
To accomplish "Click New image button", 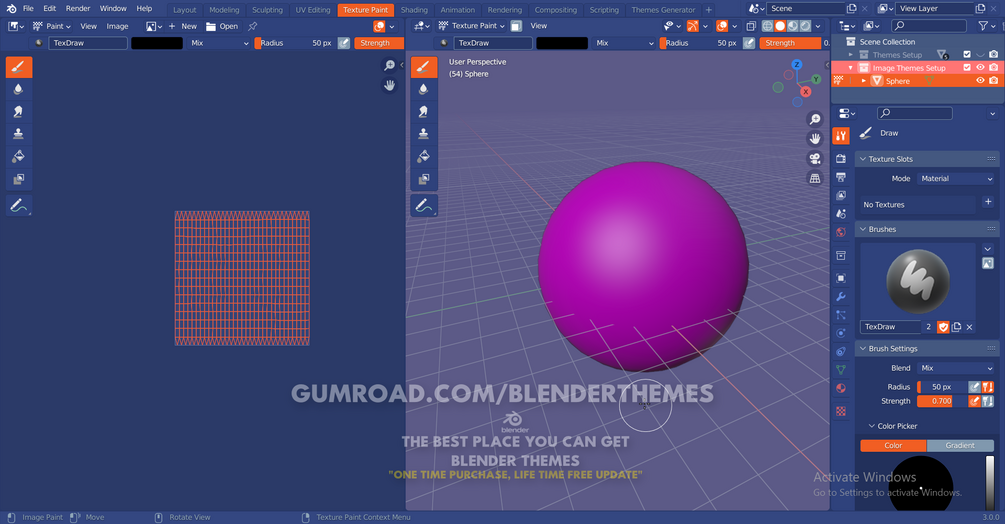I will [x=183, y=26].
